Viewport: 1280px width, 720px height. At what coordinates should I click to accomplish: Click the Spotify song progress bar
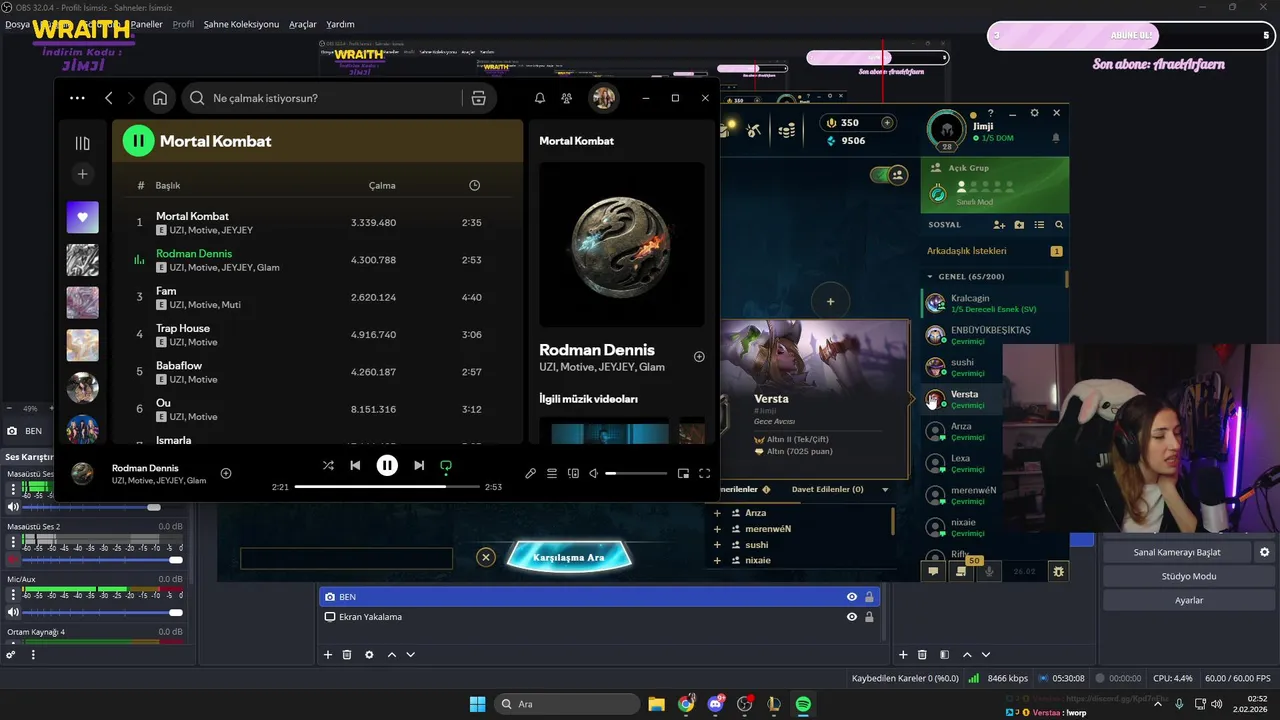(387, 486)
